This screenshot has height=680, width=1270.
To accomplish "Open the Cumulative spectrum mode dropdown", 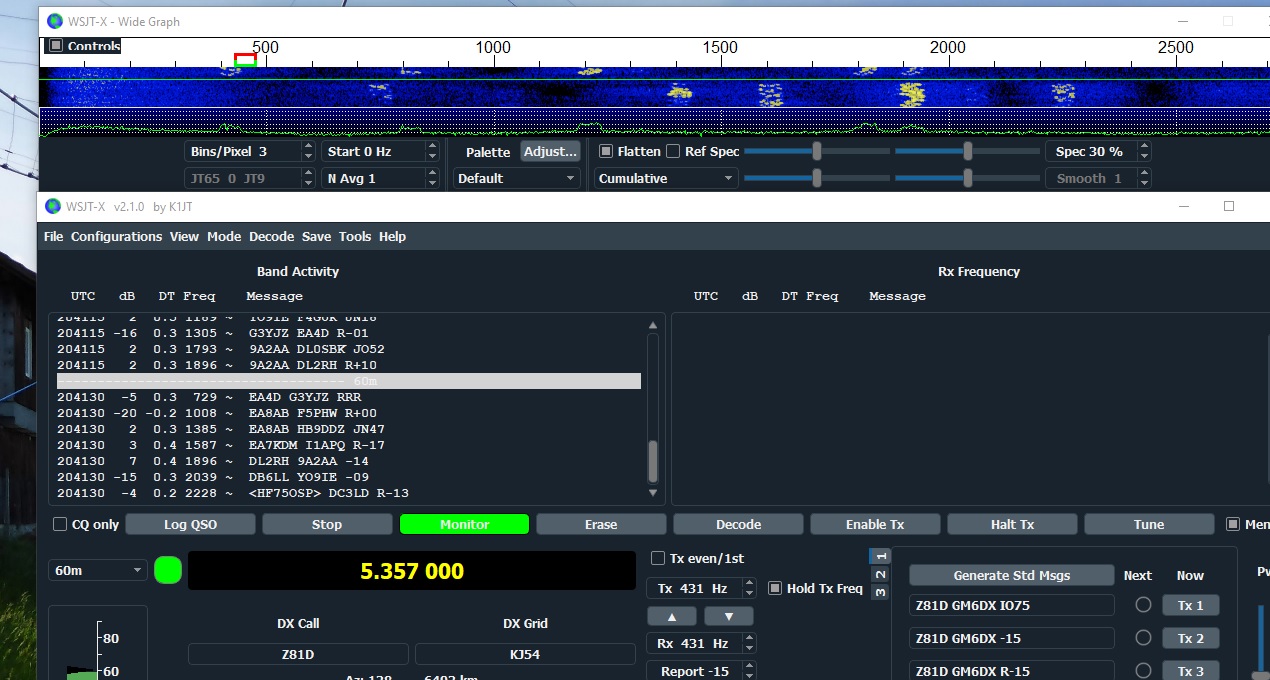I will click(x=666, y=178).
